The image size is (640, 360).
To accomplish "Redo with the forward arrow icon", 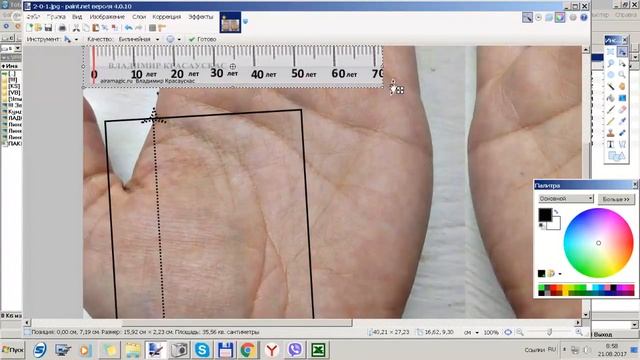I will 139,28.
